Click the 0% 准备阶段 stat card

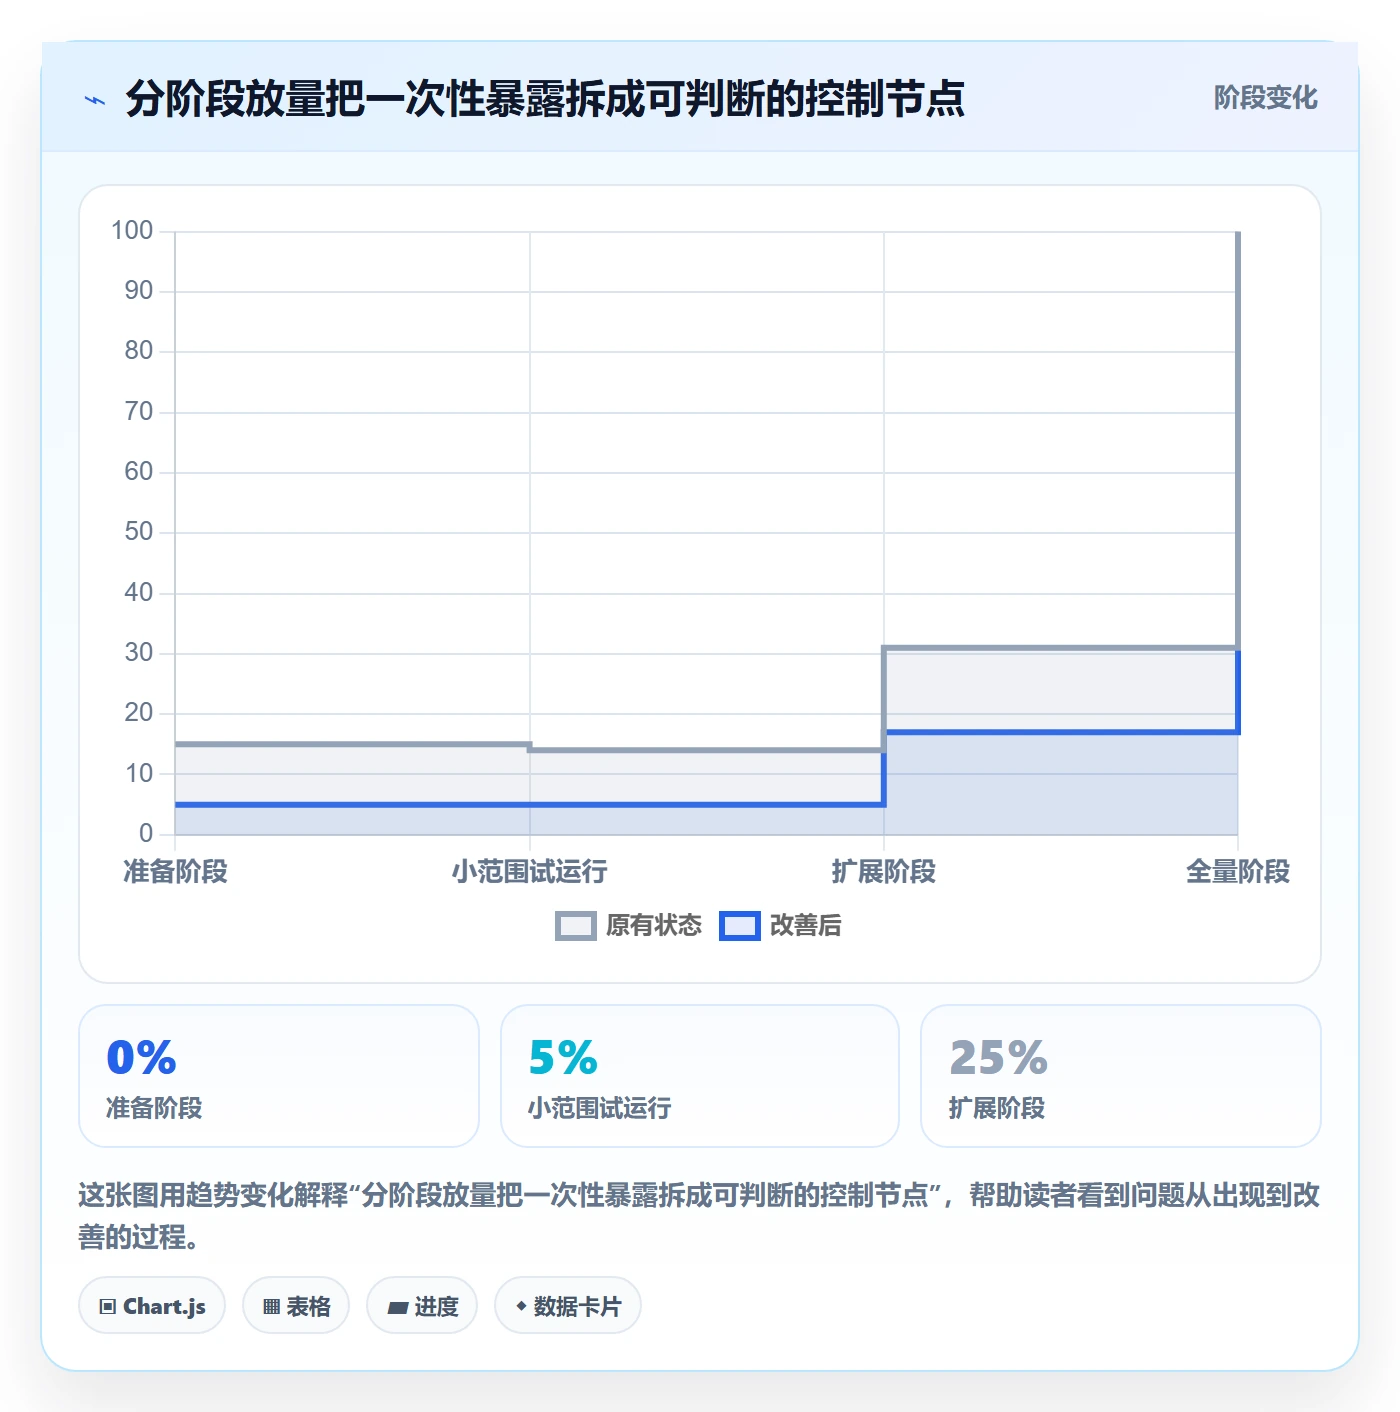pos(279,1076)
